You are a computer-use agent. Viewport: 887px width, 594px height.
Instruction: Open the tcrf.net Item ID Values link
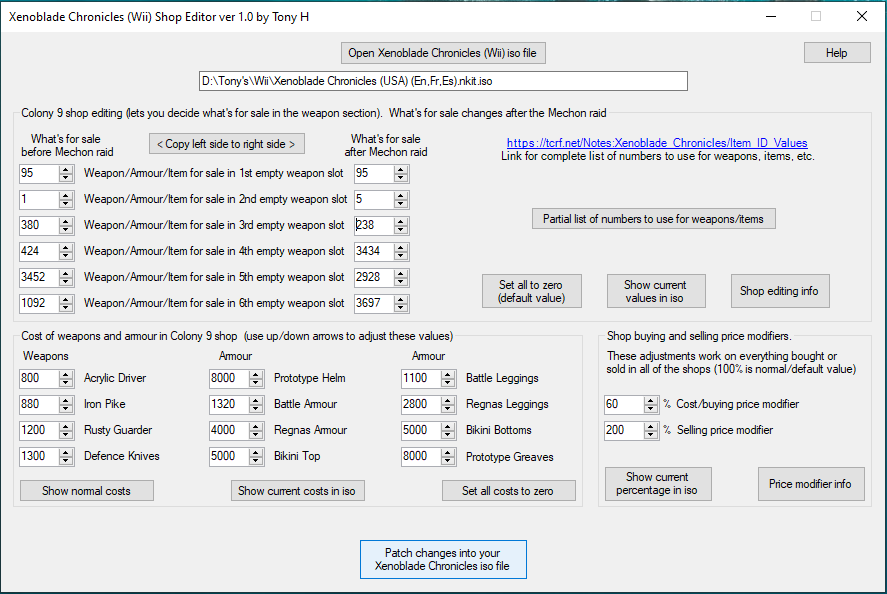657,143
